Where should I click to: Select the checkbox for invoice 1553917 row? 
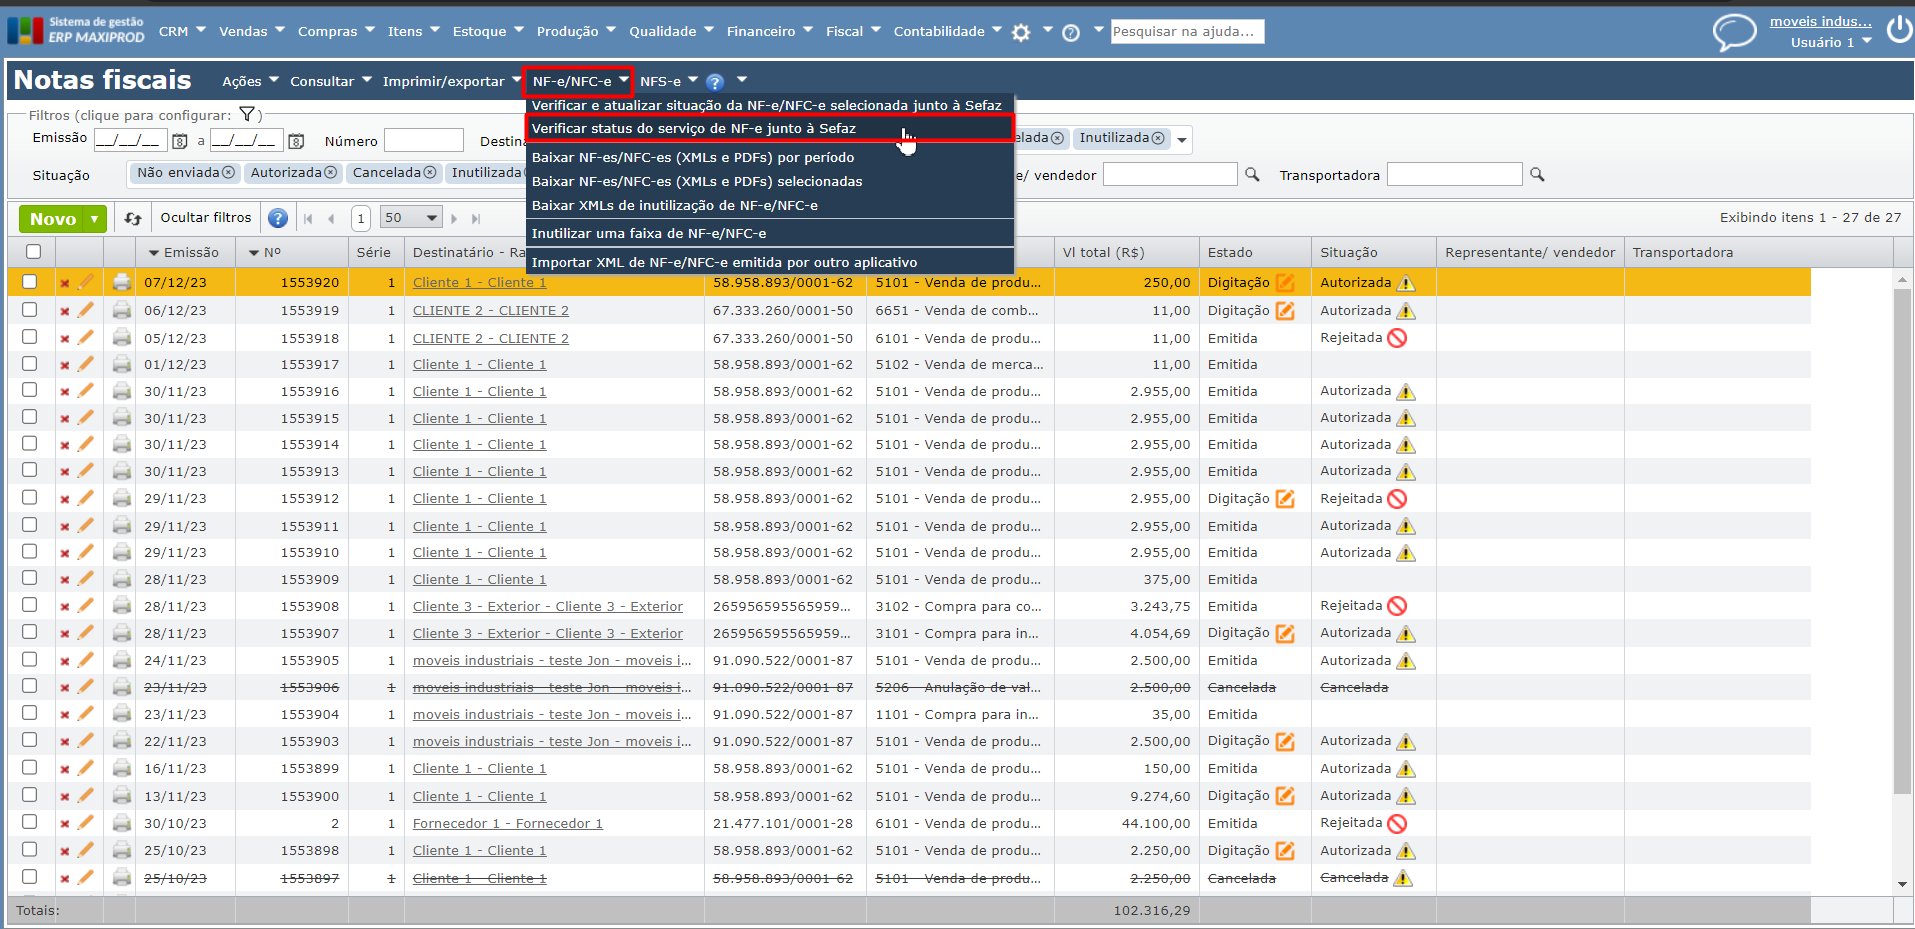point(30,364)
